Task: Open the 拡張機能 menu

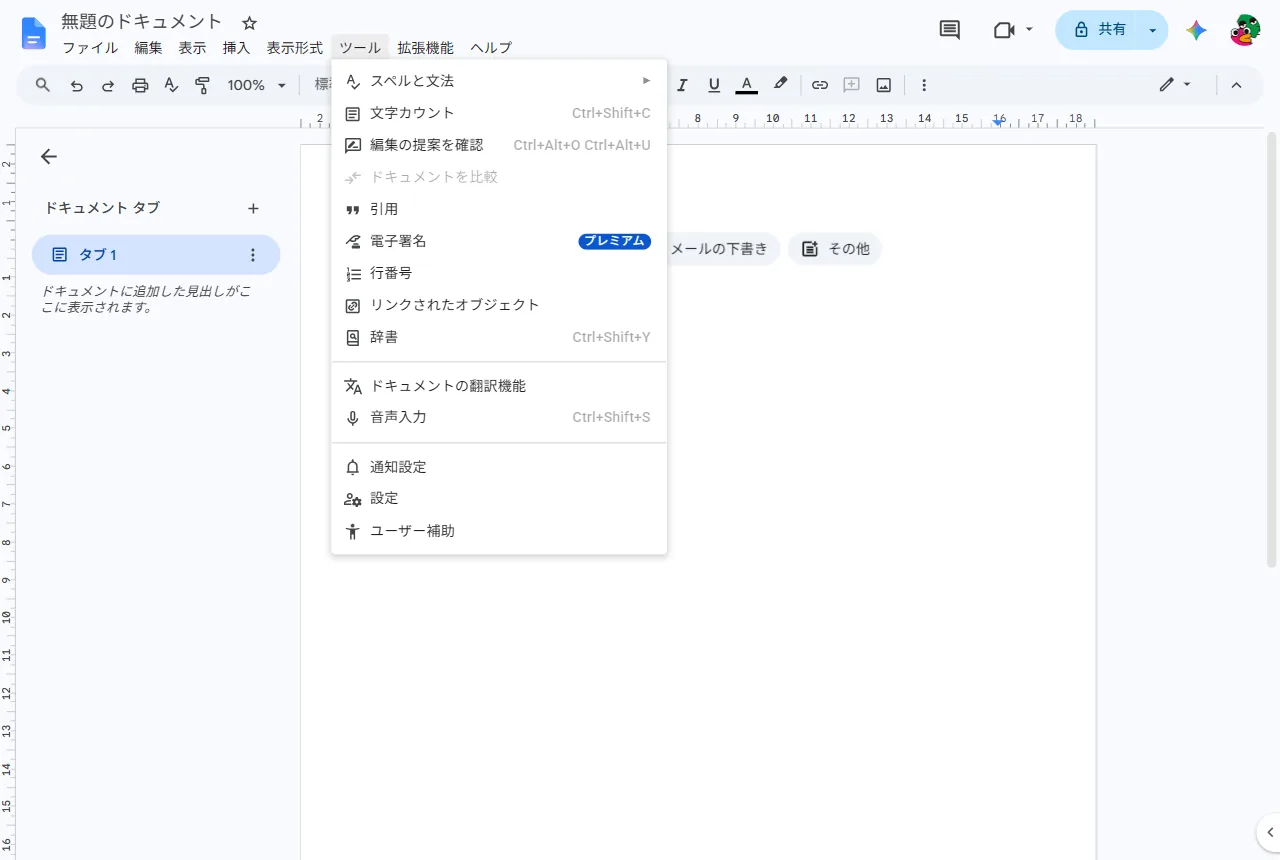Action: (x=425, y=48)
